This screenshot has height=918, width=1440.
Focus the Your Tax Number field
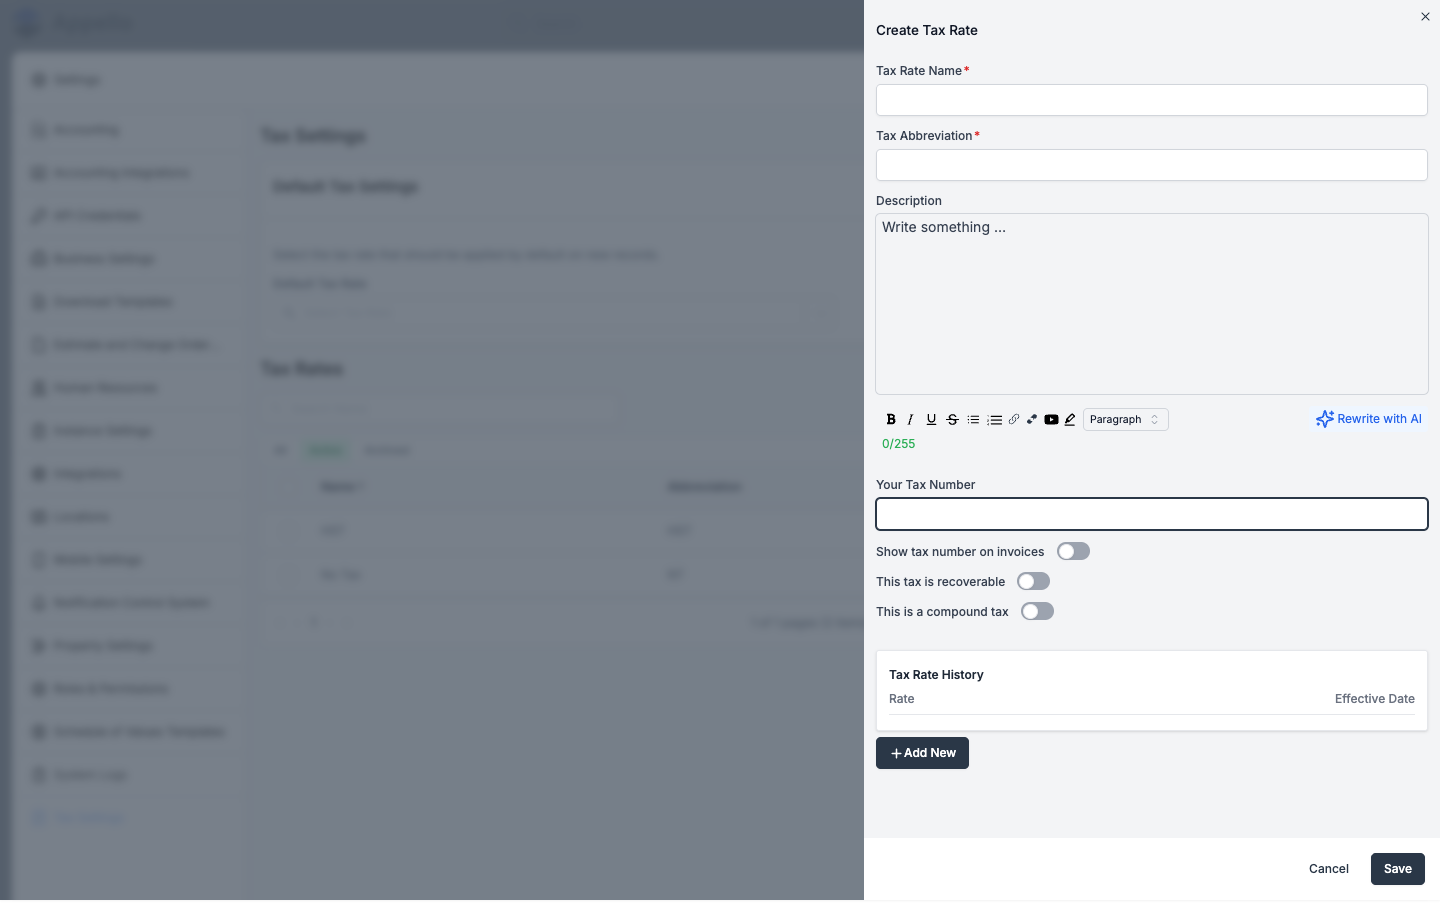tap(1151, 514)
